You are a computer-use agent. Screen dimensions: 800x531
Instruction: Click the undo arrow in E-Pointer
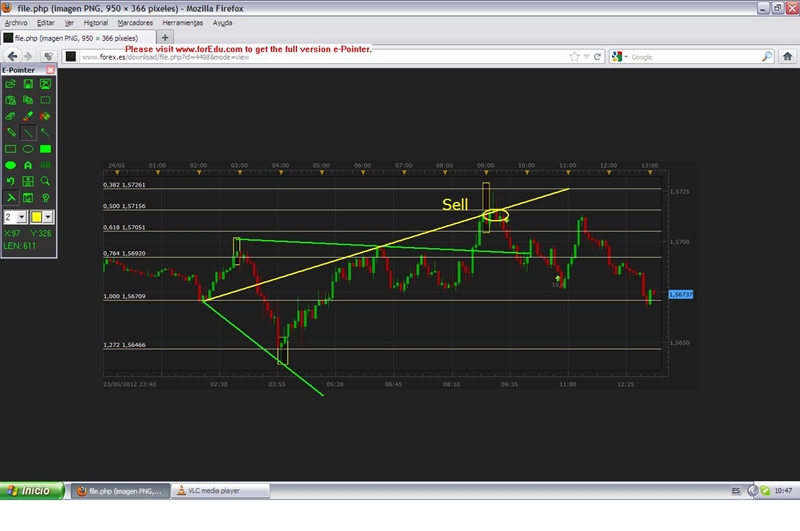point(11,181)
